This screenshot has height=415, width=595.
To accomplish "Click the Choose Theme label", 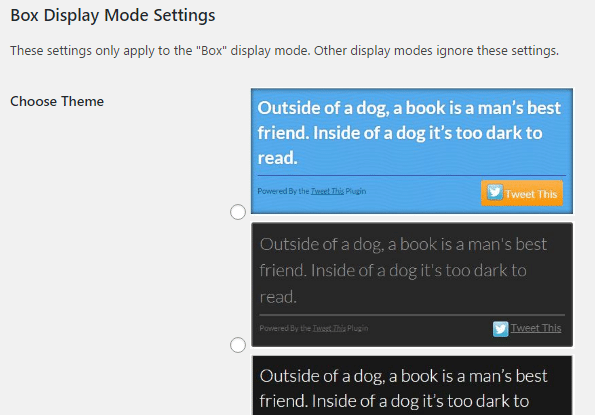I will click(57, 101).
